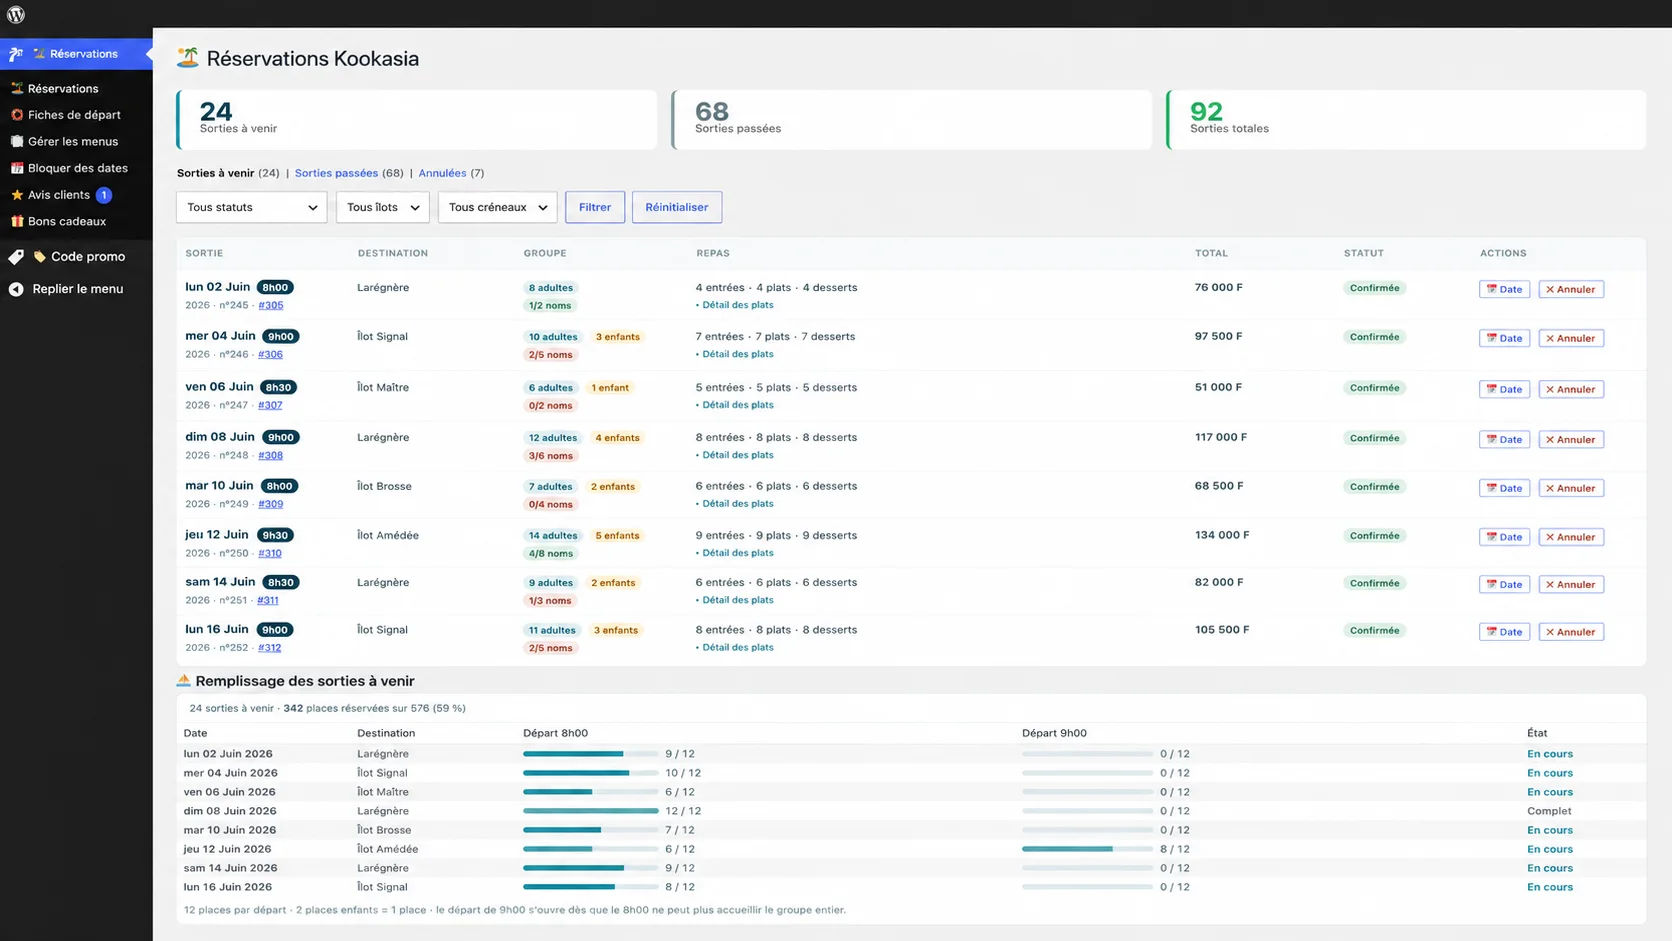Click the full 8h00 bar for dim 08 Juin 2026
Viewport: 1672px width, 941px height.
[x=591, y=811]
